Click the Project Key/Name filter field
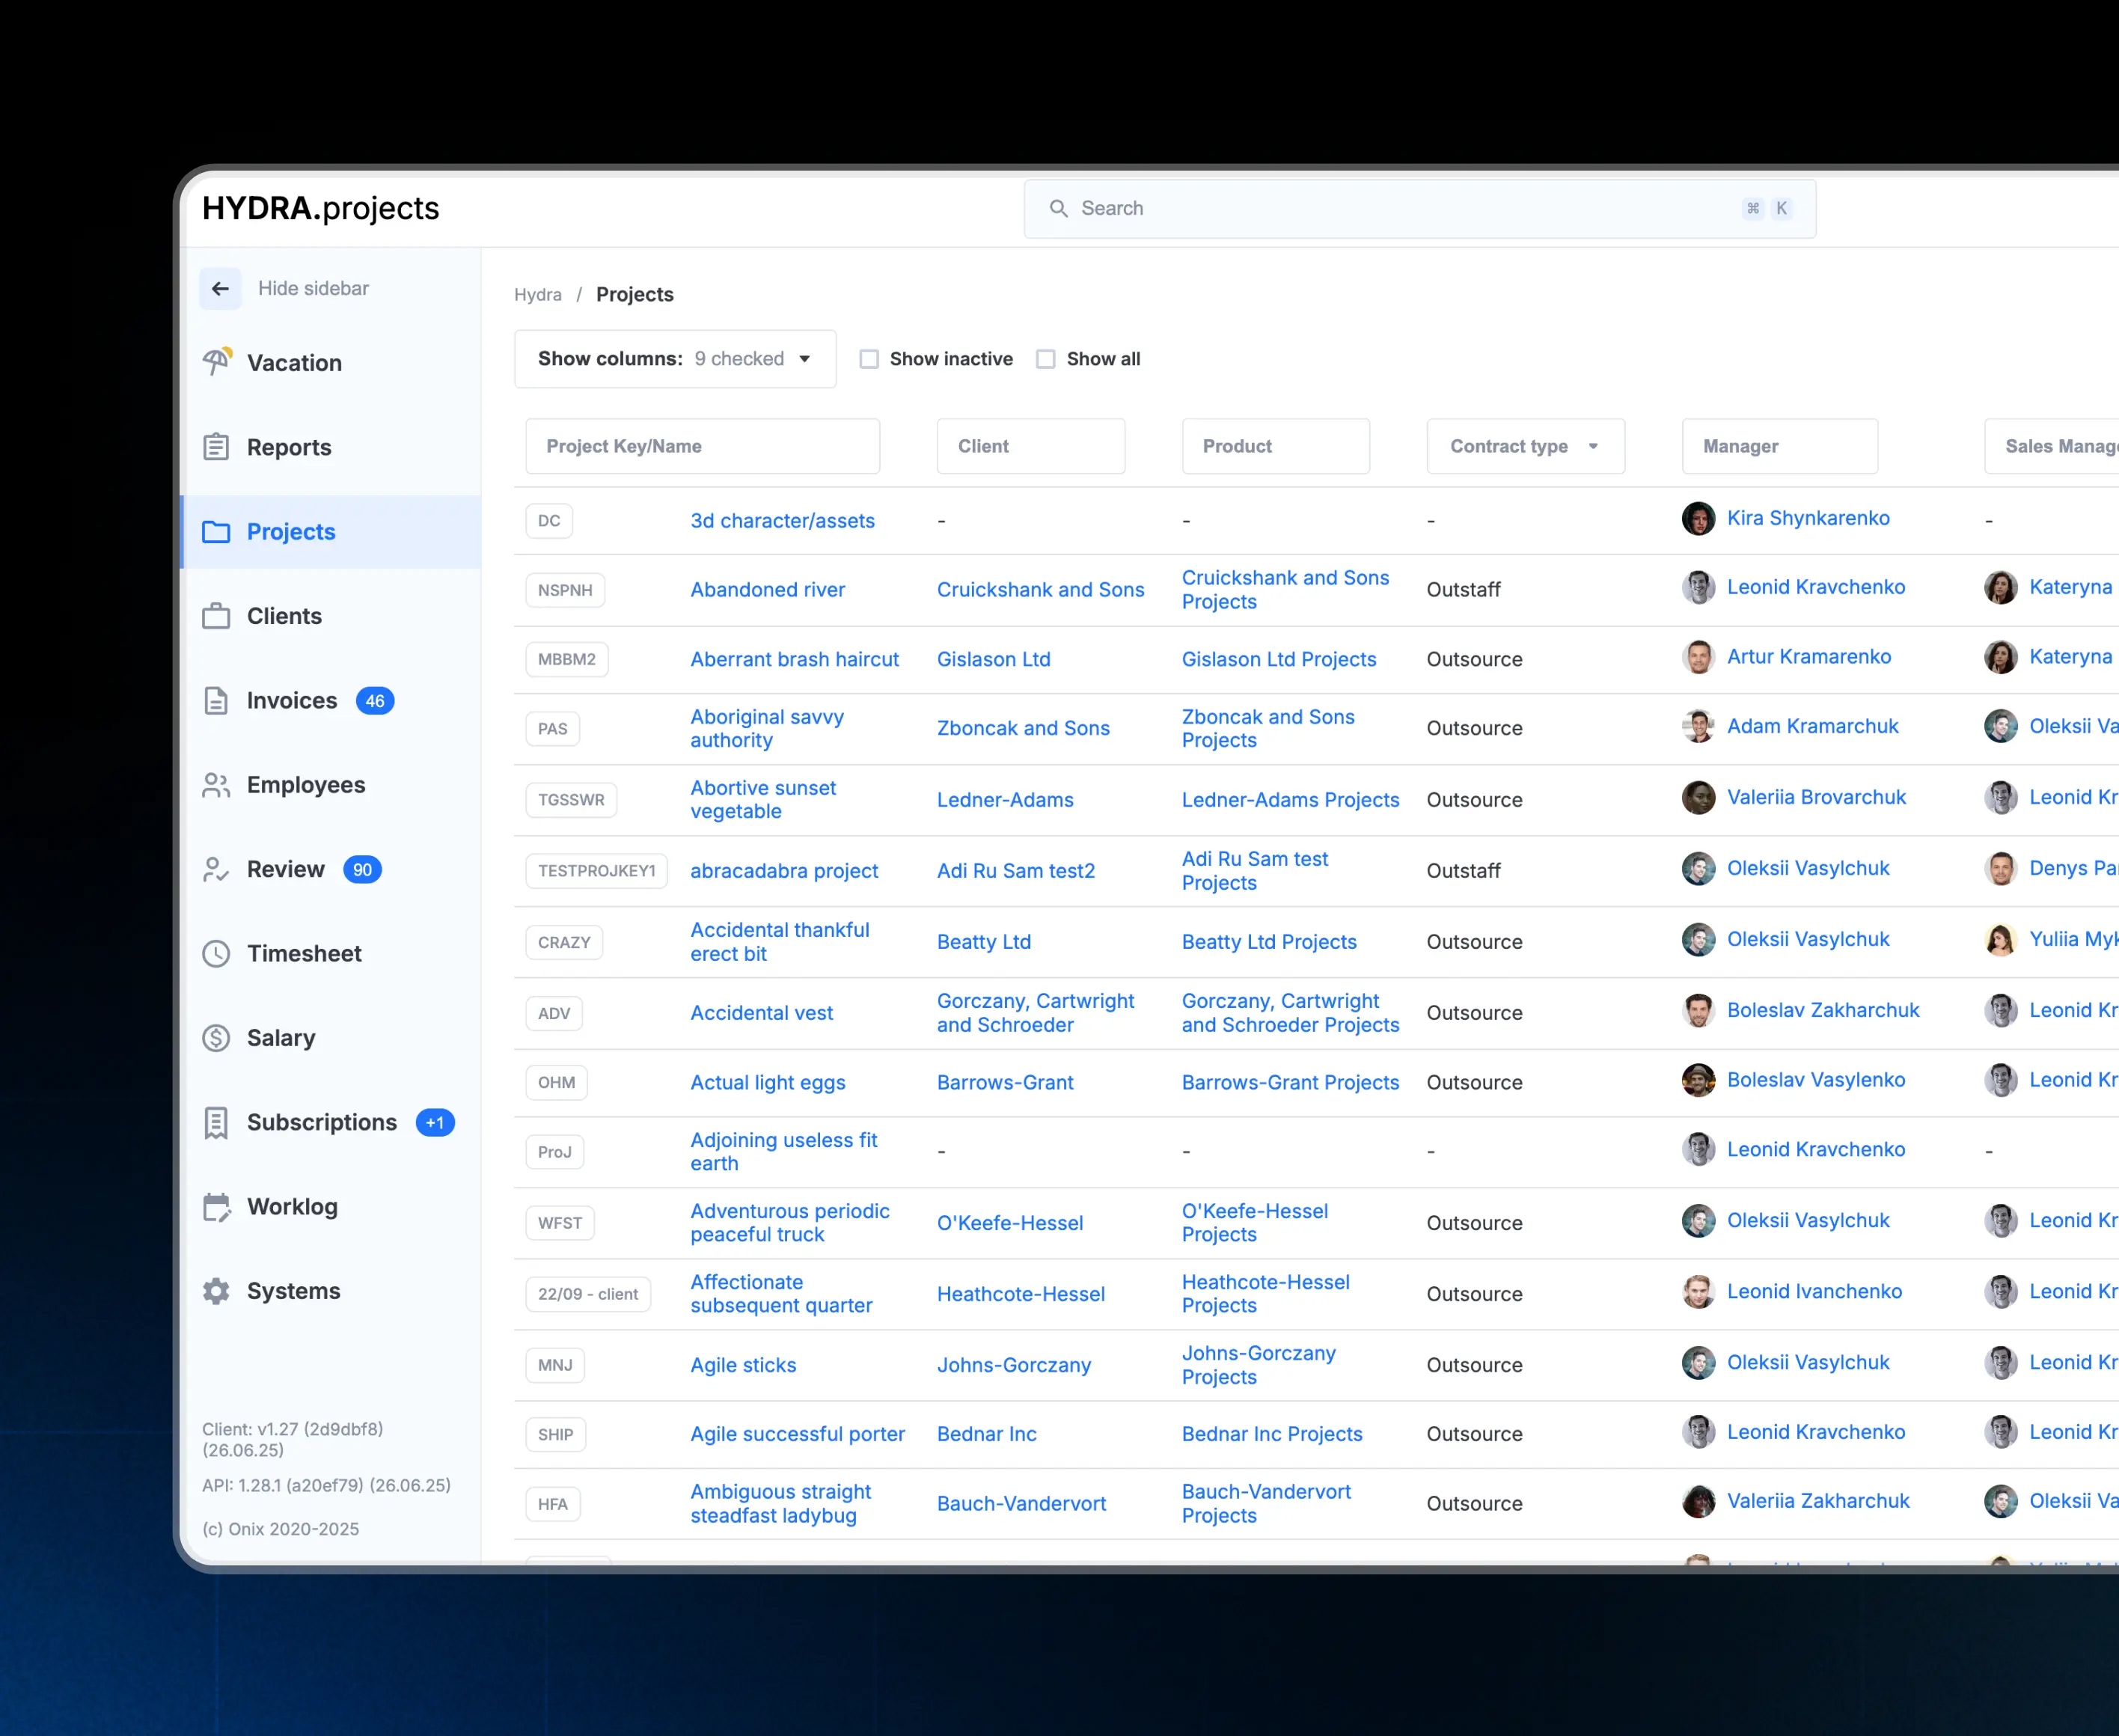This screenshot has width=2119, height=1736. point(702,446)
